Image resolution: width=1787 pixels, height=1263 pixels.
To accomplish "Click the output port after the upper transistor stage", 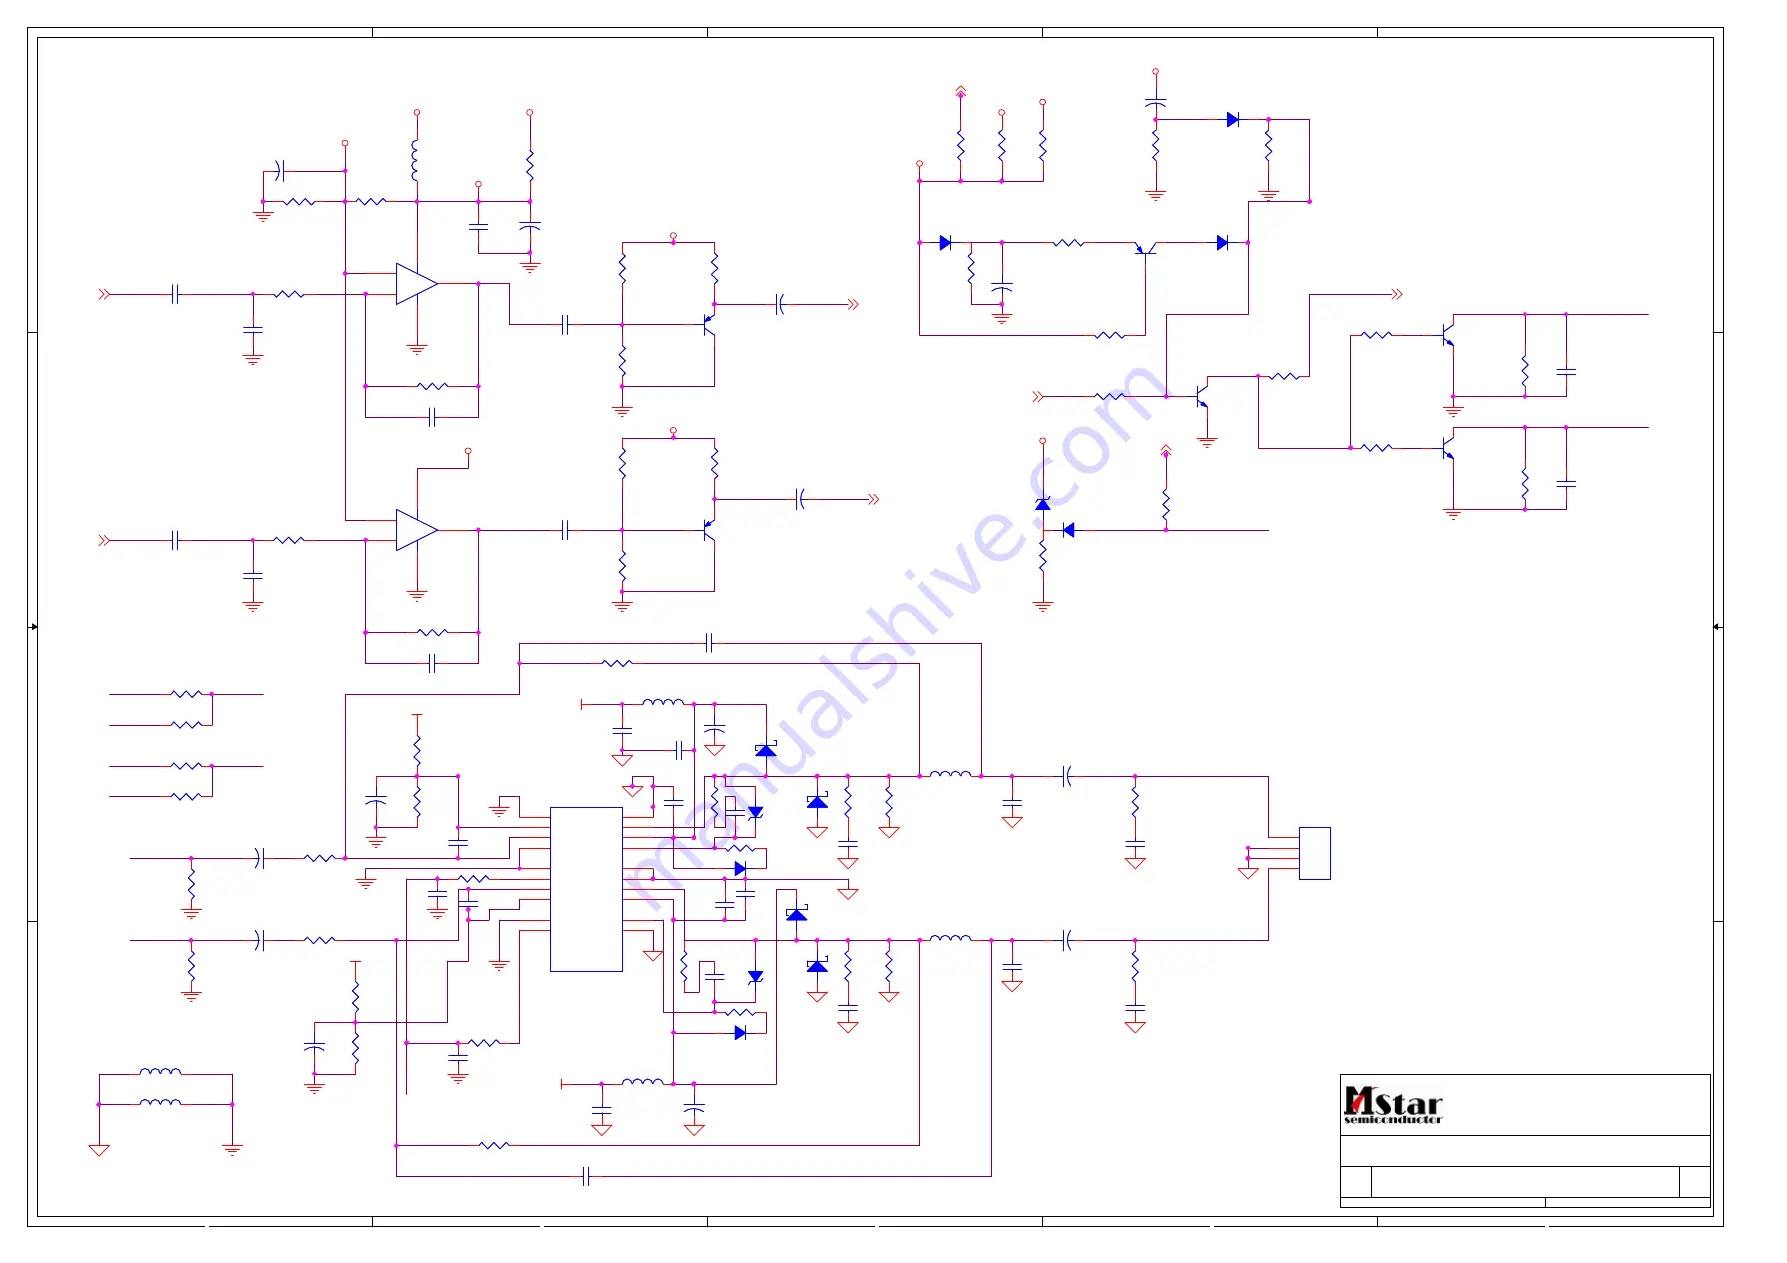I will [x=853, y=304].
